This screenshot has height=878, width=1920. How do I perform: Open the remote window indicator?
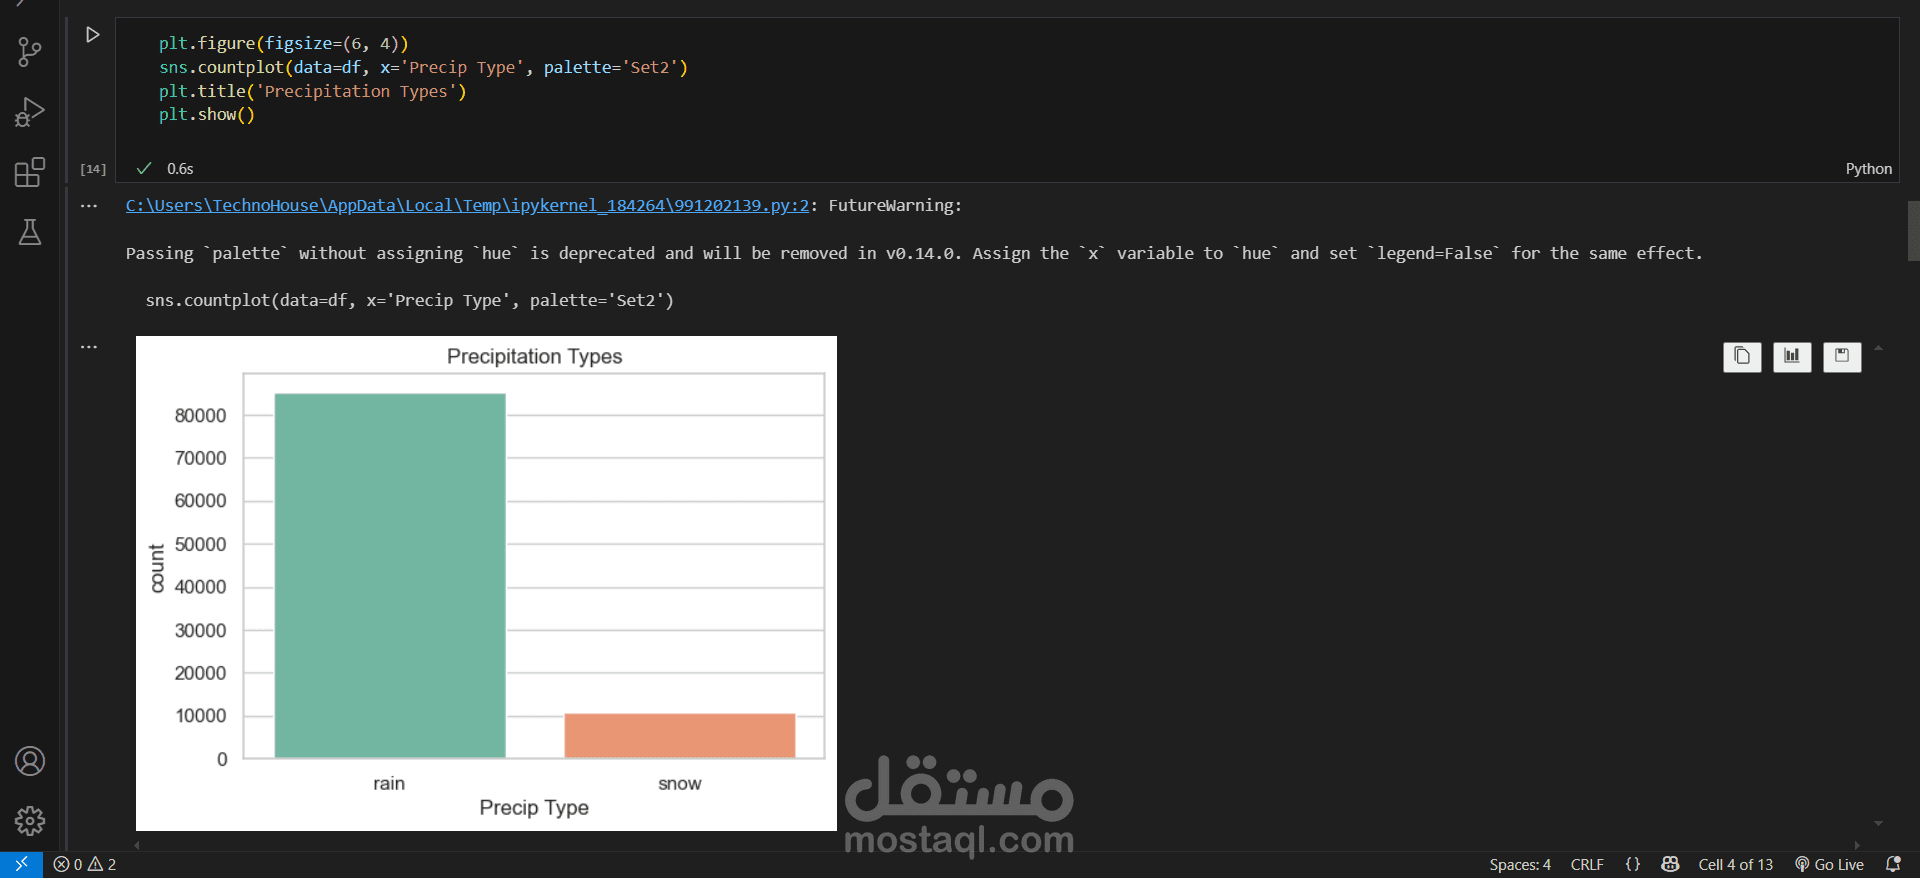pyautogui.click(x=21, y=864)
